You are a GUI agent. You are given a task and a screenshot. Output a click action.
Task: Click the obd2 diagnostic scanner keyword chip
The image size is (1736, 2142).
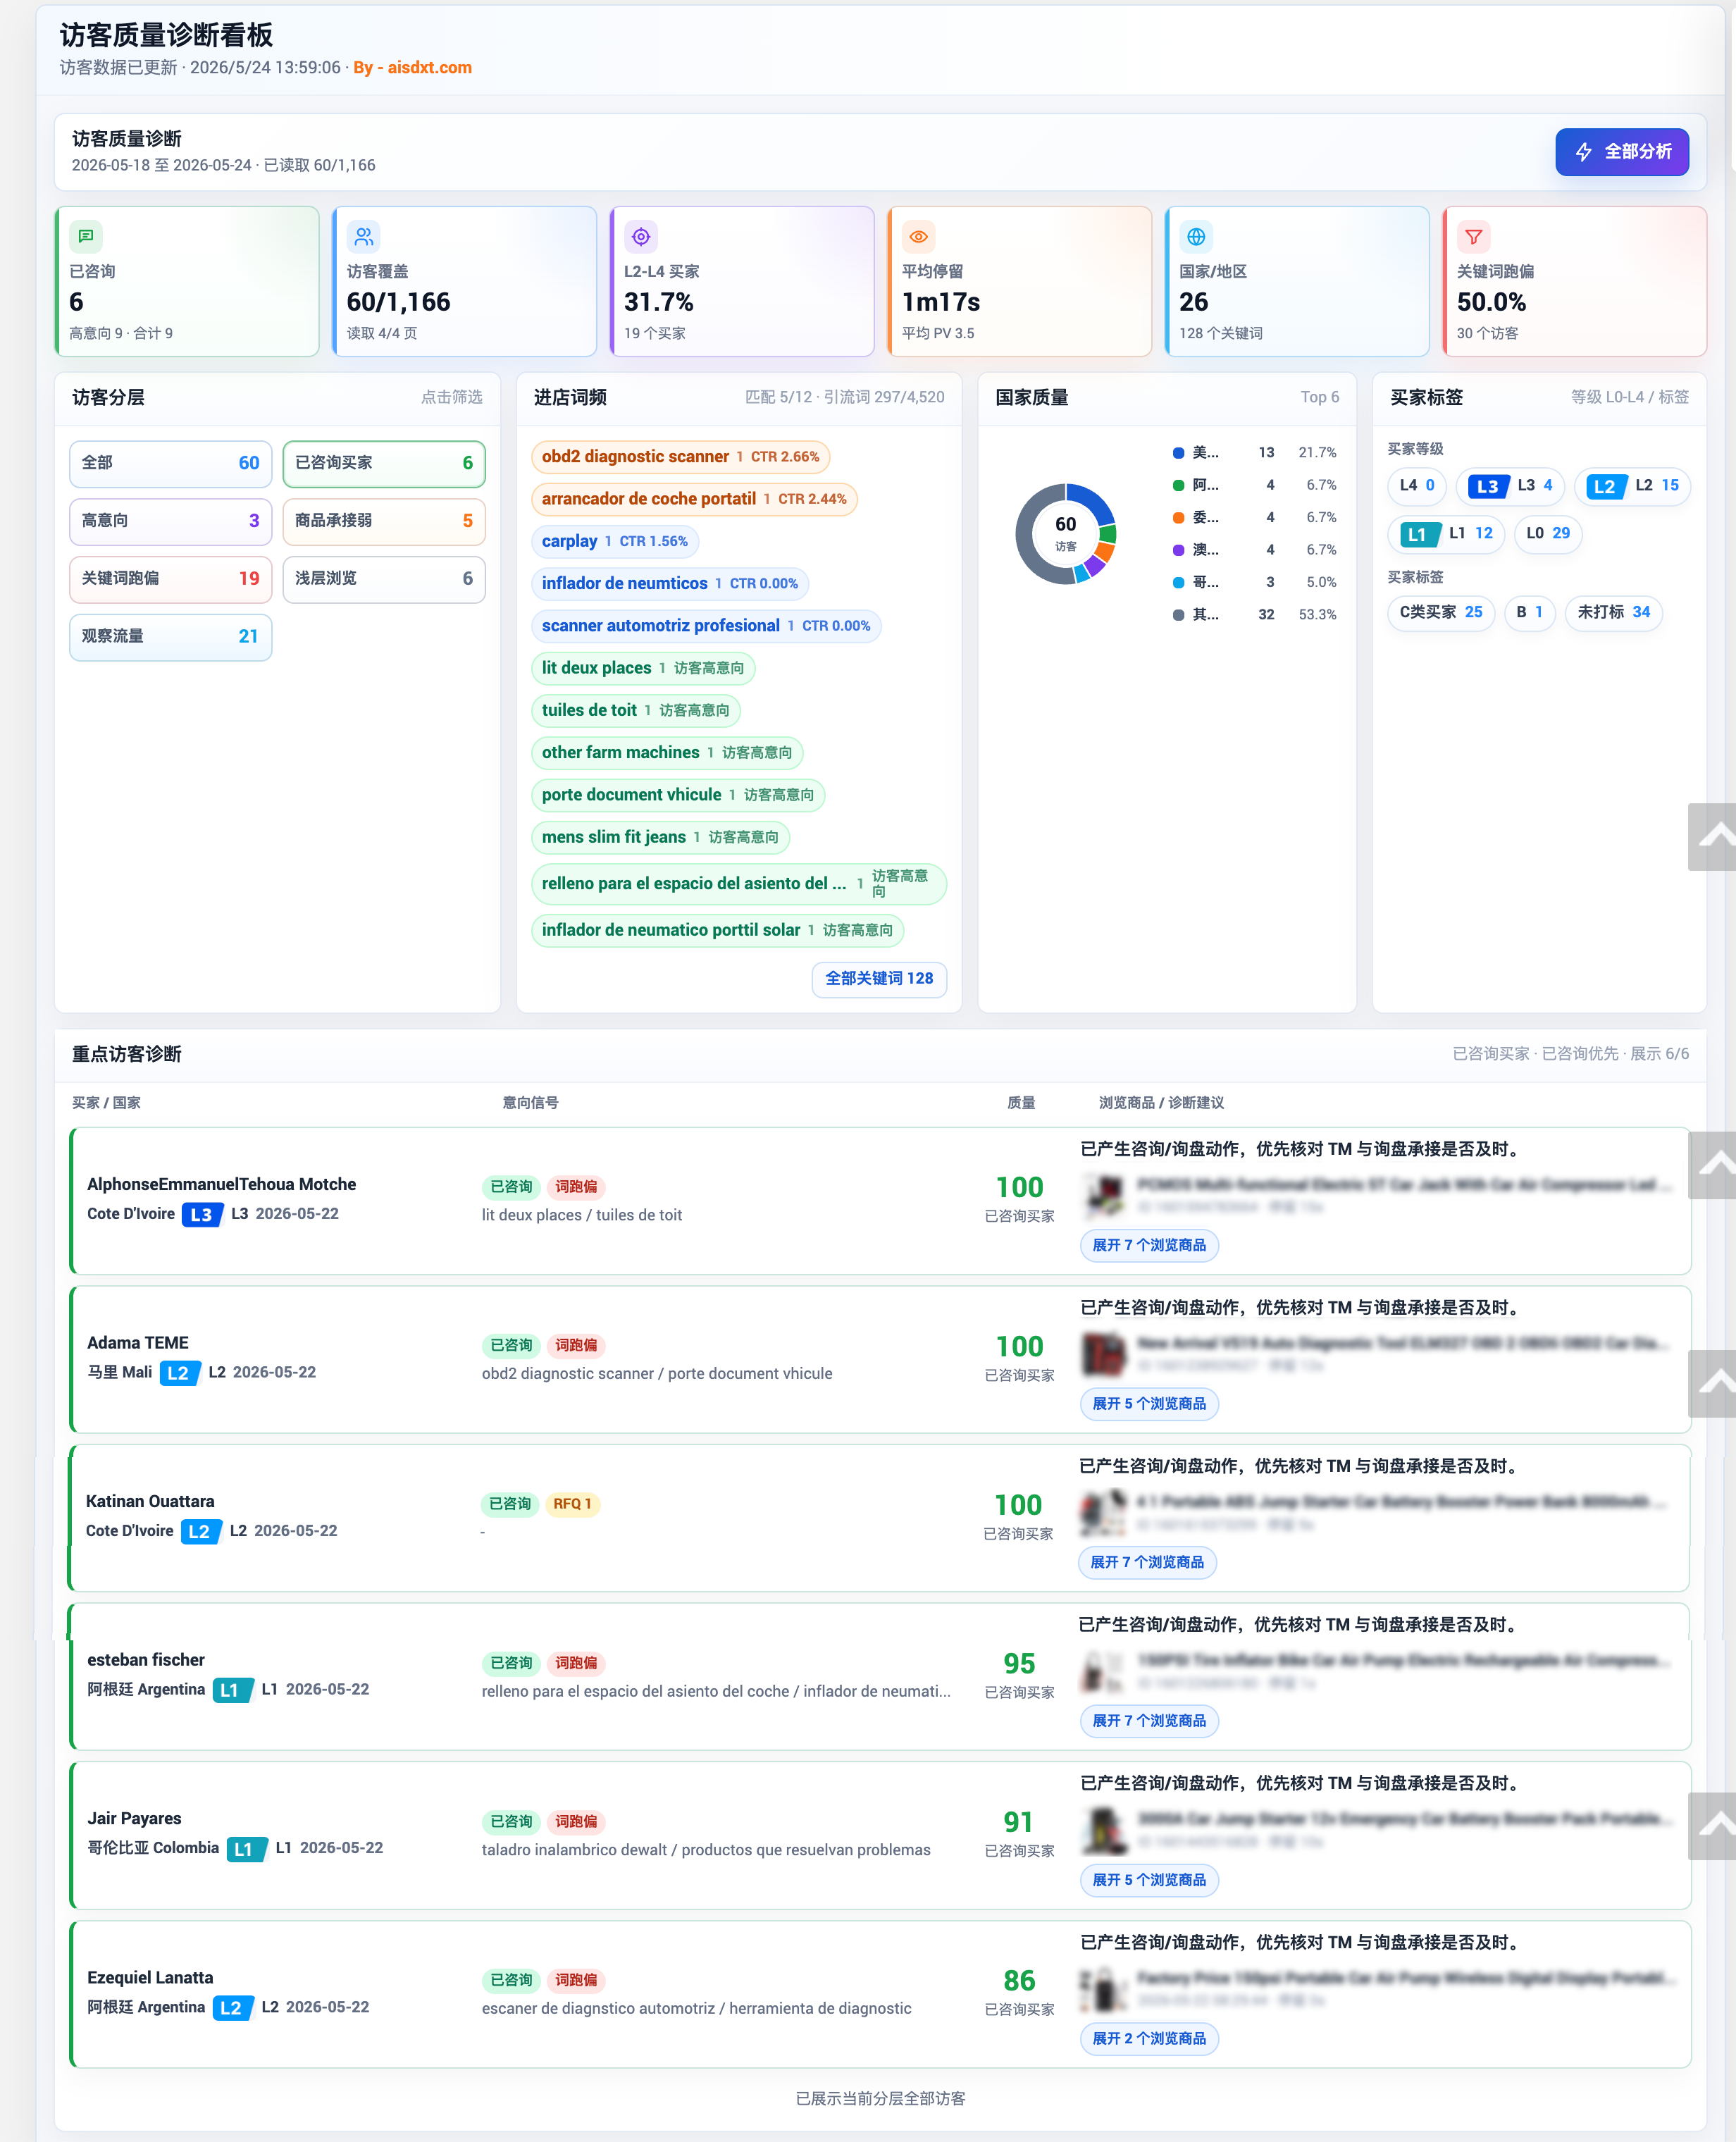click(x=680, y=457)
